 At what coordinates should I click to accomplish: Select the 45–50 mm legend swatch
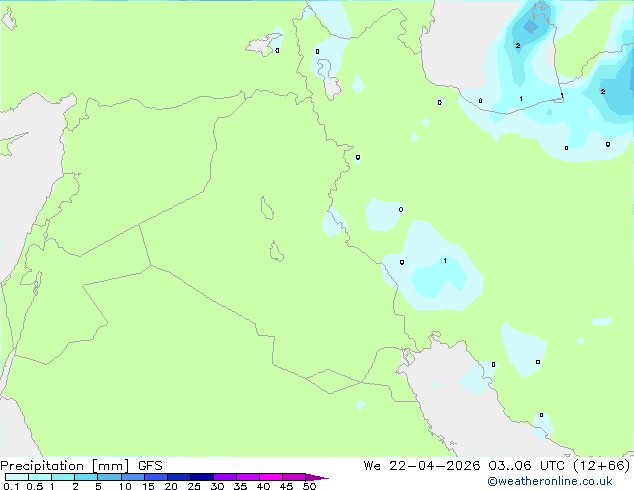pos(294,477)
